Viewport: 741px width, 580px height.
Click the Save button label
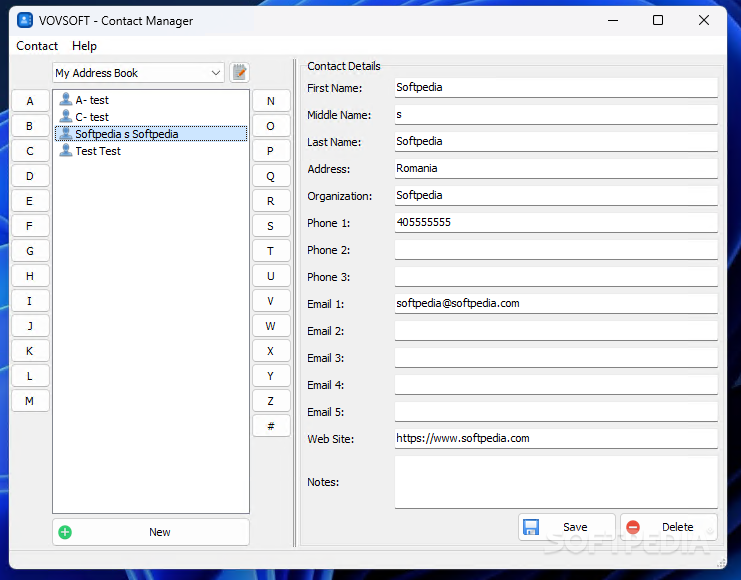click(575, 527)
